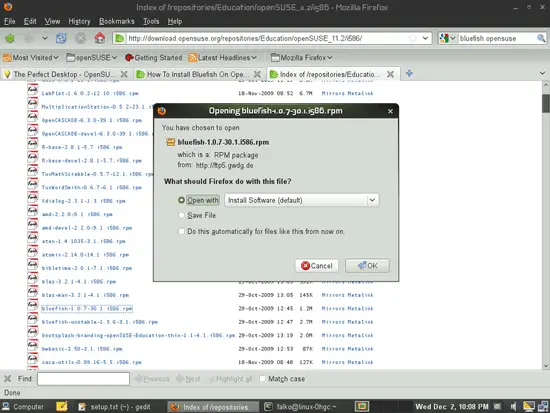Click the Cancel button in dialog

click(317, 266)
